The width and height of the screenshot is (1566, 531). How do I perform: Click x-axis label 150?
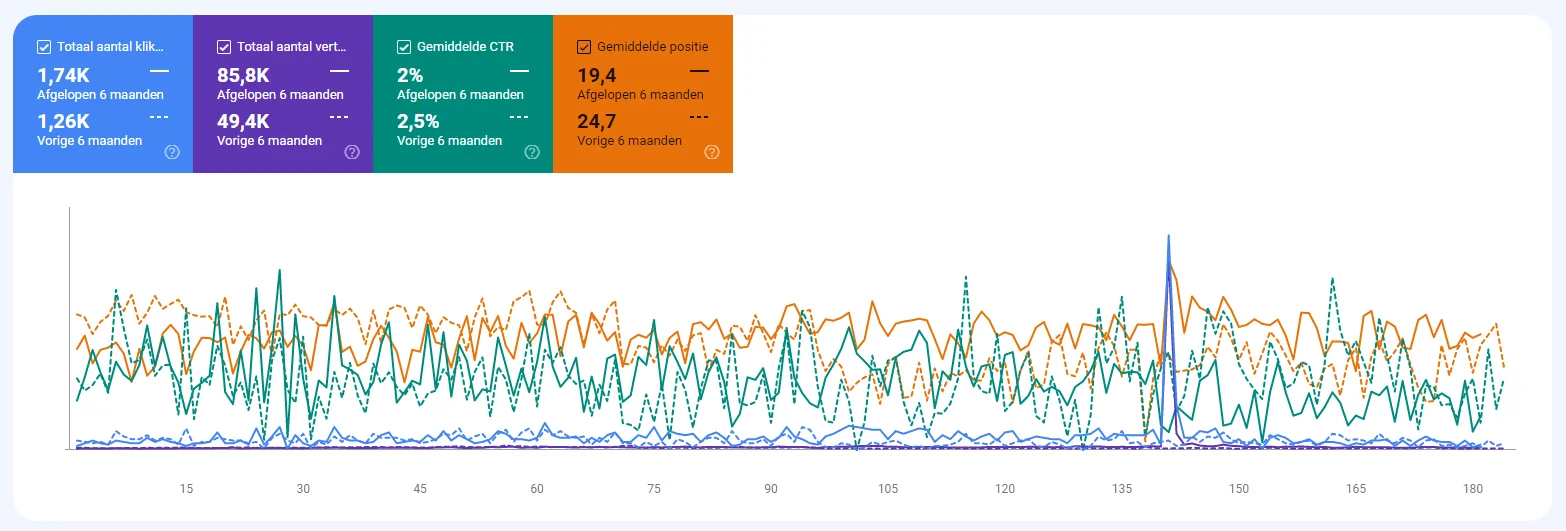tap(1239, 489)
